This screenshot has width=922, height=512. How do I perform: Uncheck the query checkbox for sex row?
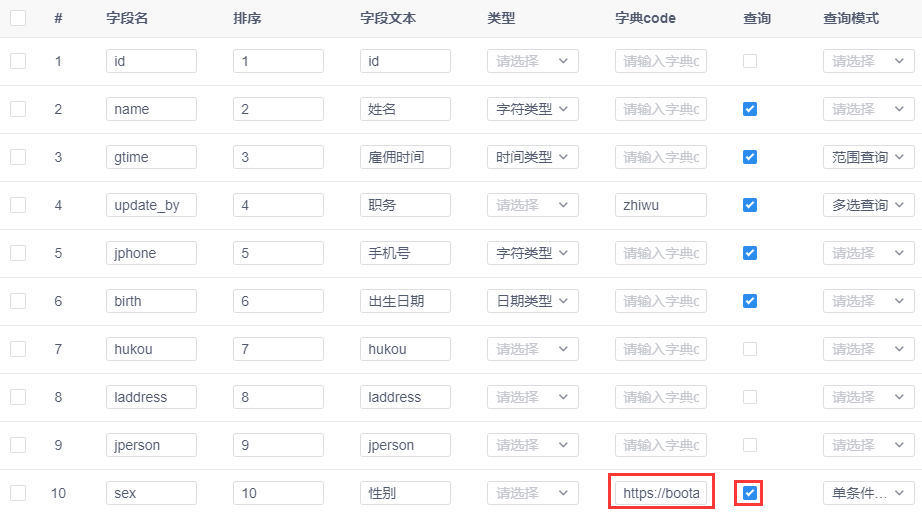click(750, 493)
